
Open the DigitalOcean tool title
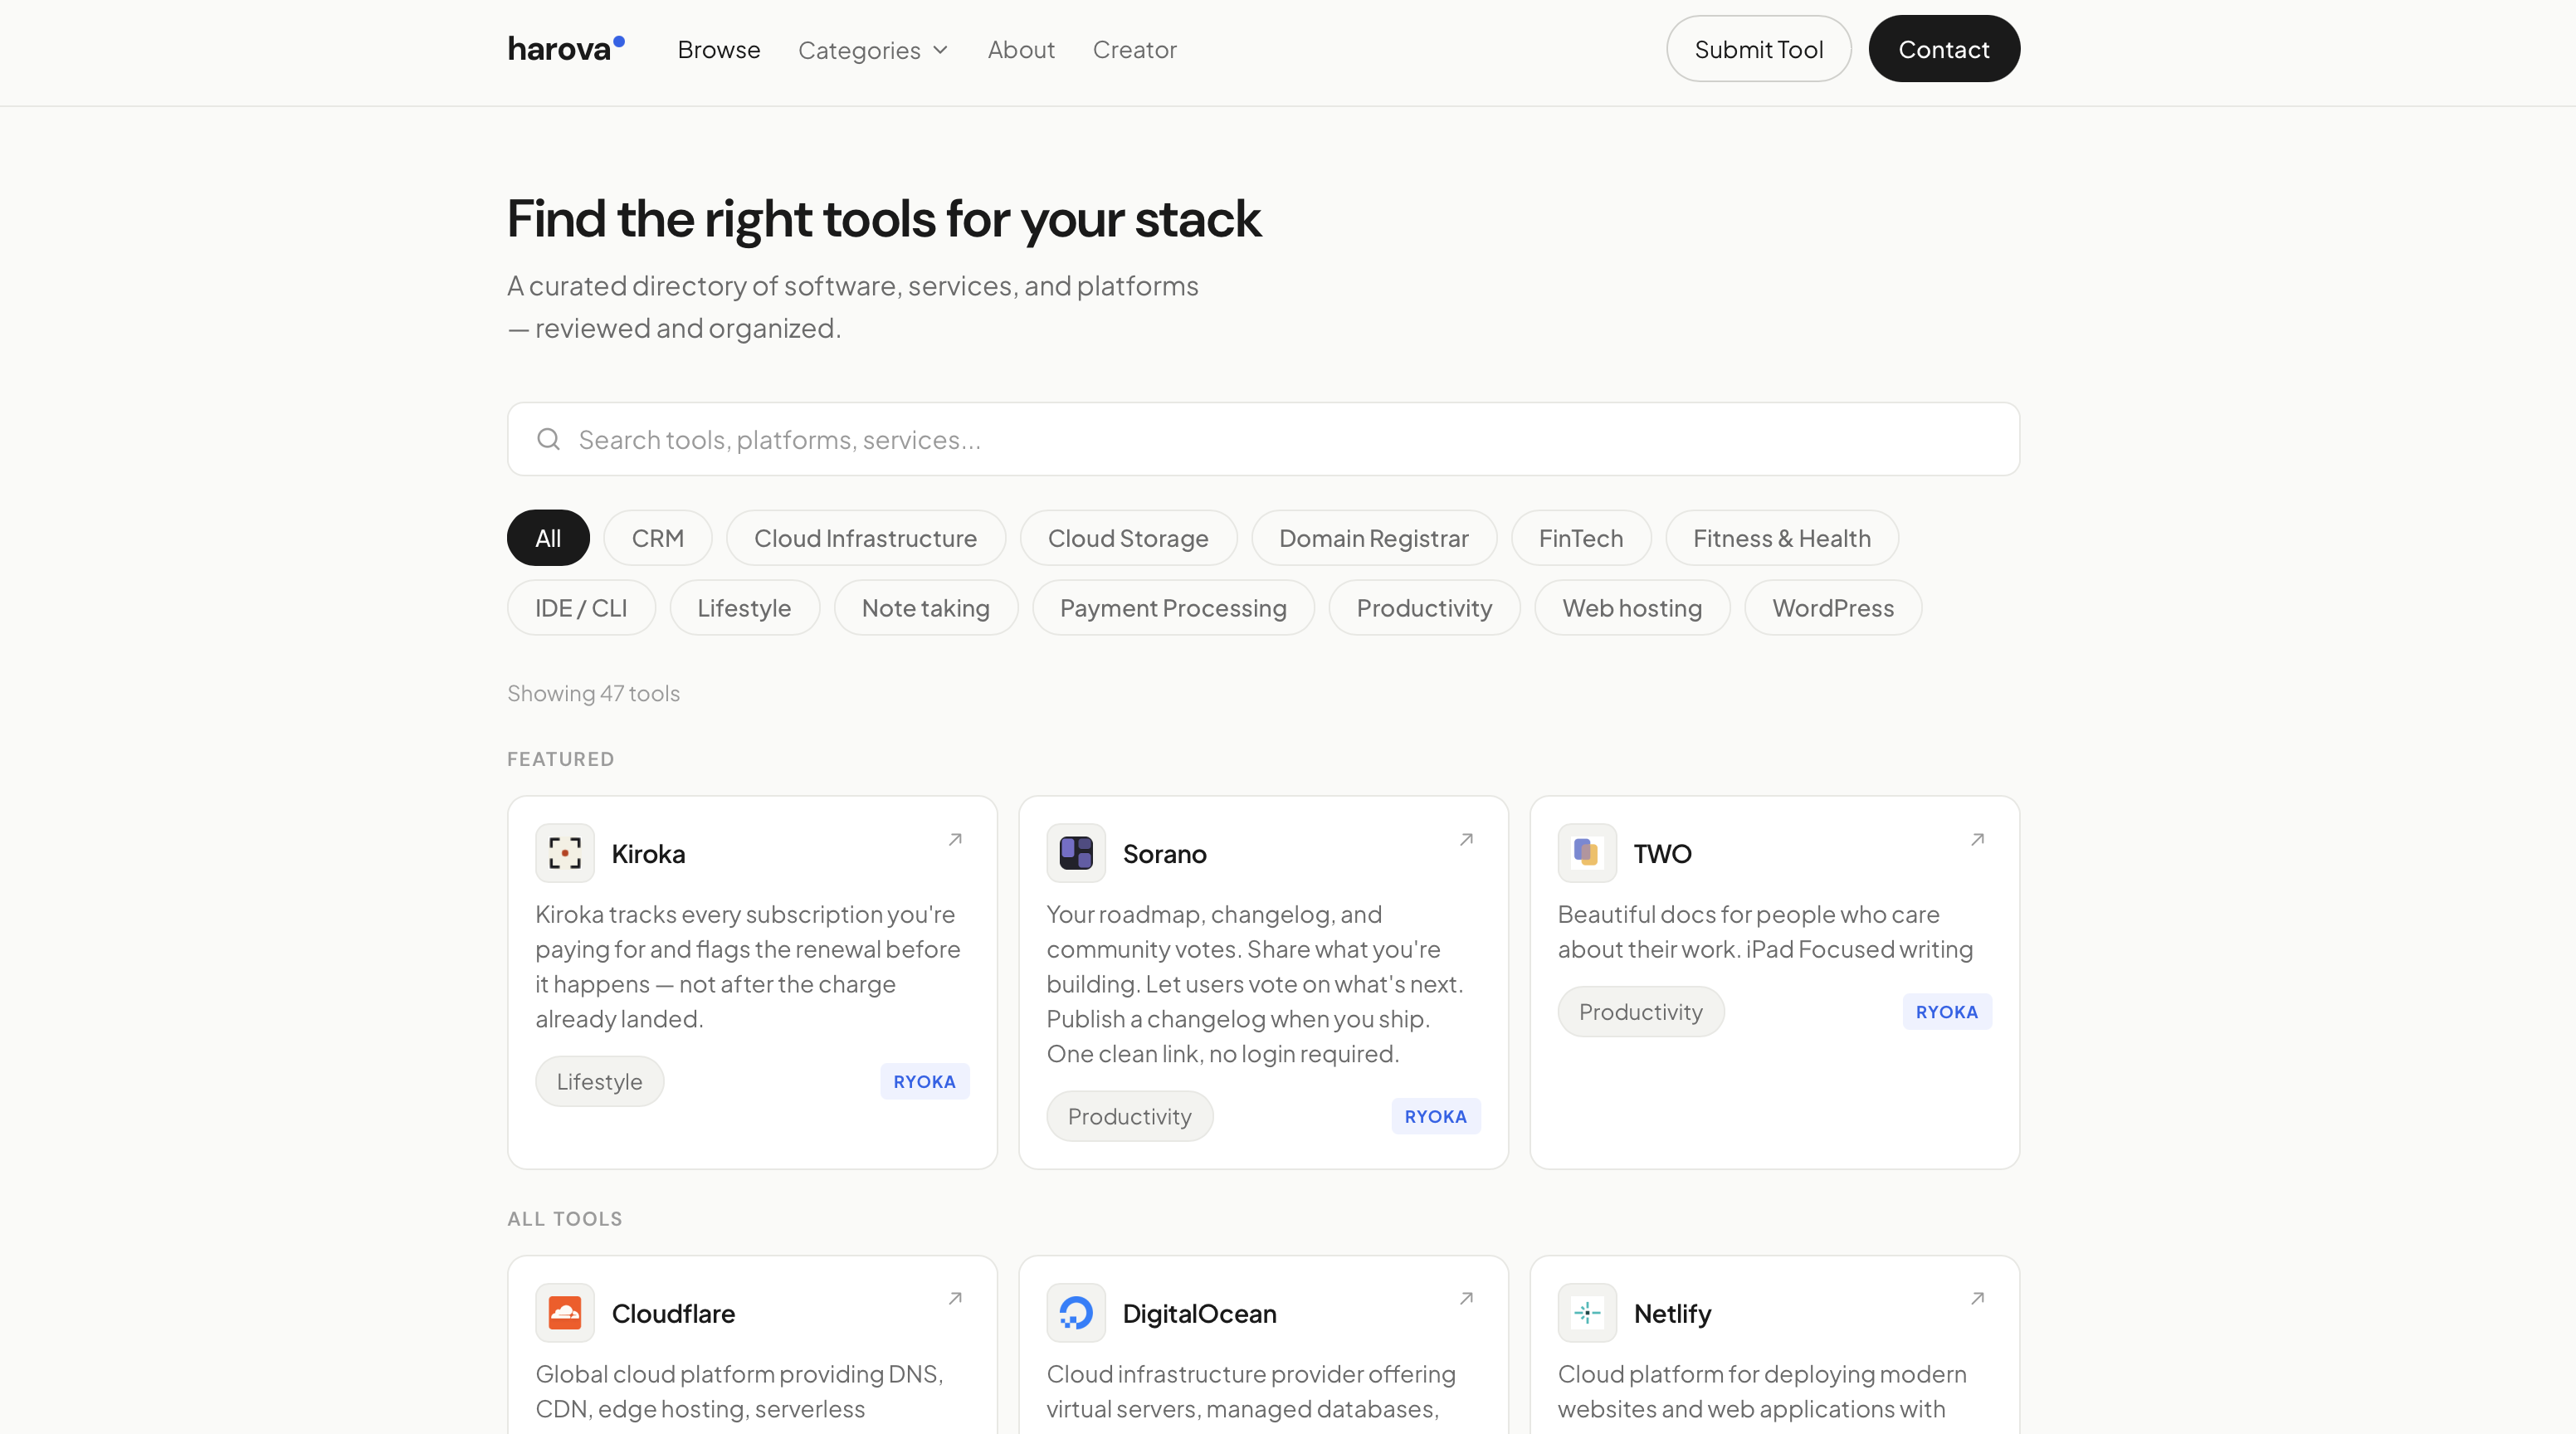[x=1199, y=1314]
